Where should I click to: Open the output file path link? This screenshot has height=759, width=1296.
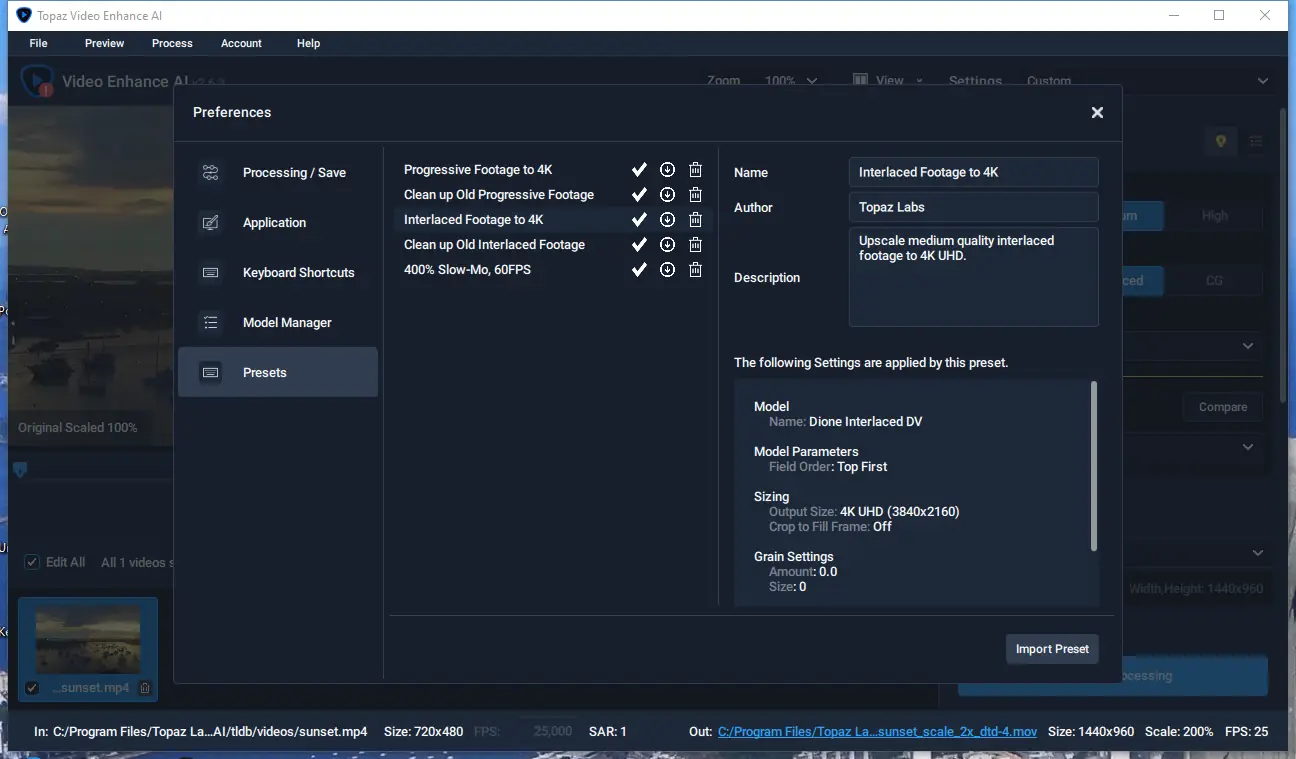878,732
